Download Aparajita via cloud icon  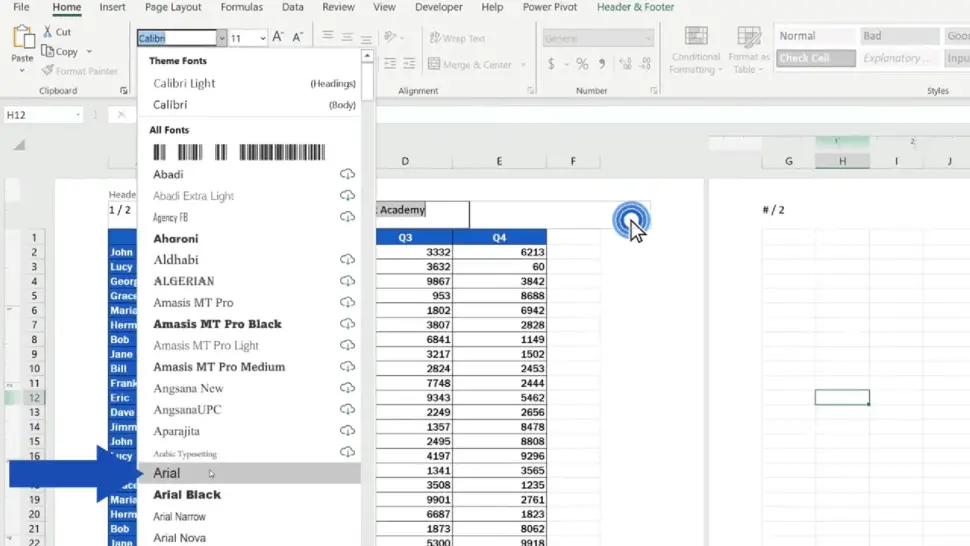coord(347,431)
